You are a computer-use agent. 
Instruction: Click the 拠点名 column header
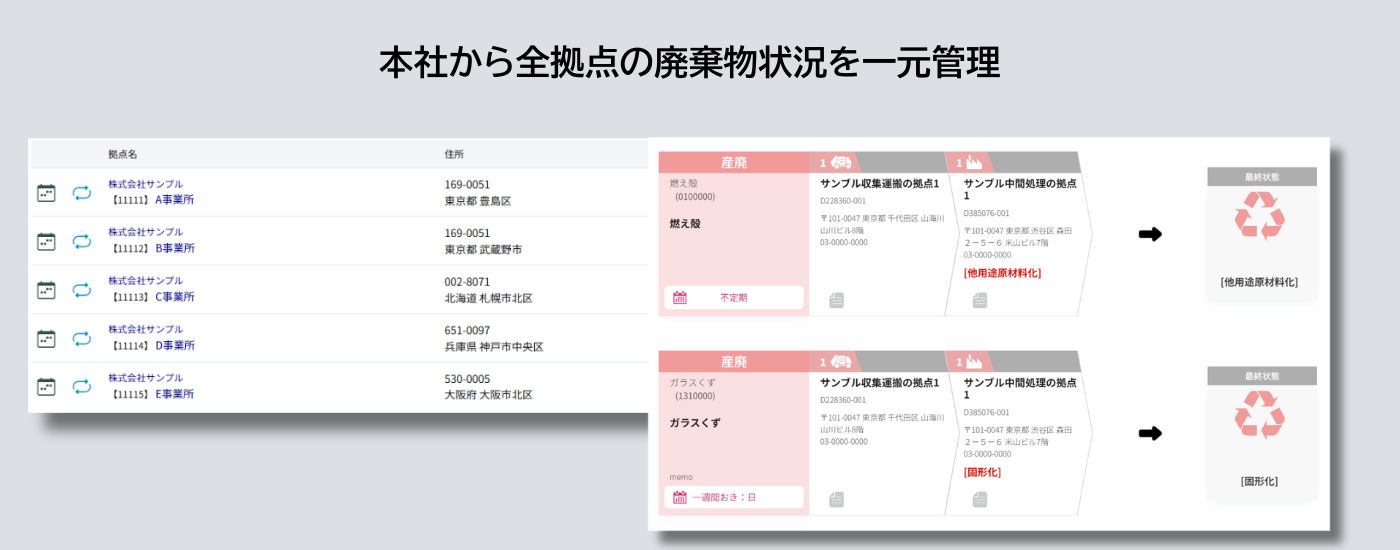pos(122,154)
